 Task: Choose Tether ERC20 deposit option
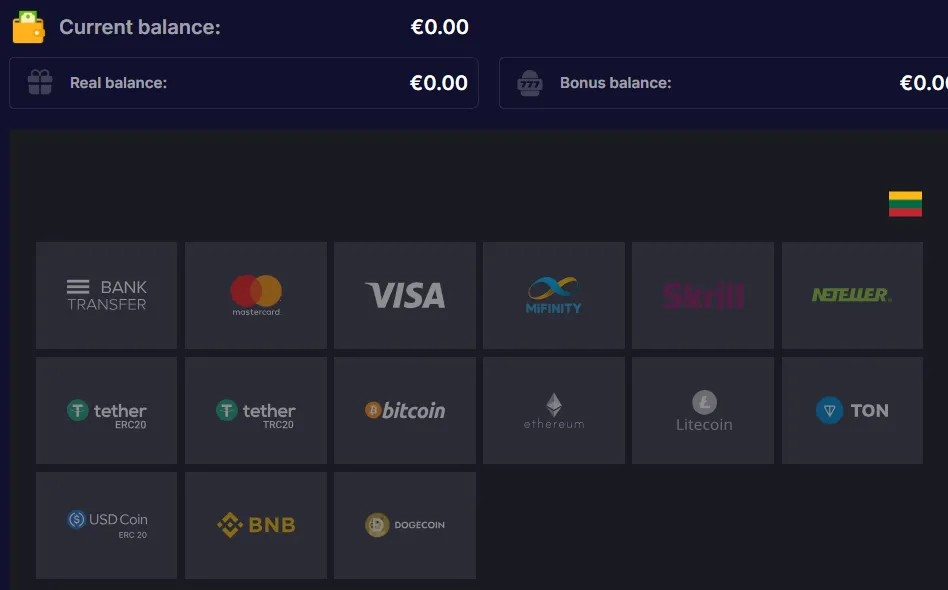pyautogui.click(x=106, y=410)
